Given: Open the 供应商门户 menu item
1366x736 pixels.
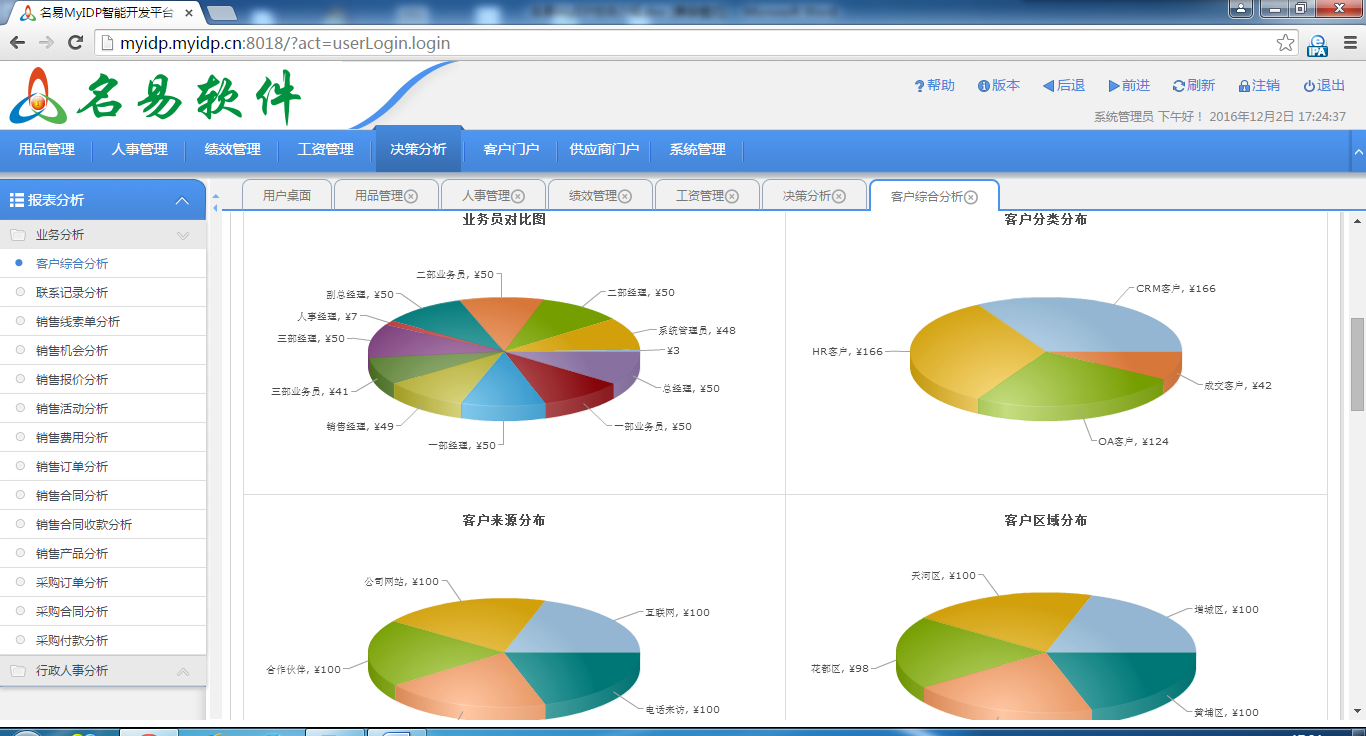Looking at the screenshot, I should click(604, 149).
